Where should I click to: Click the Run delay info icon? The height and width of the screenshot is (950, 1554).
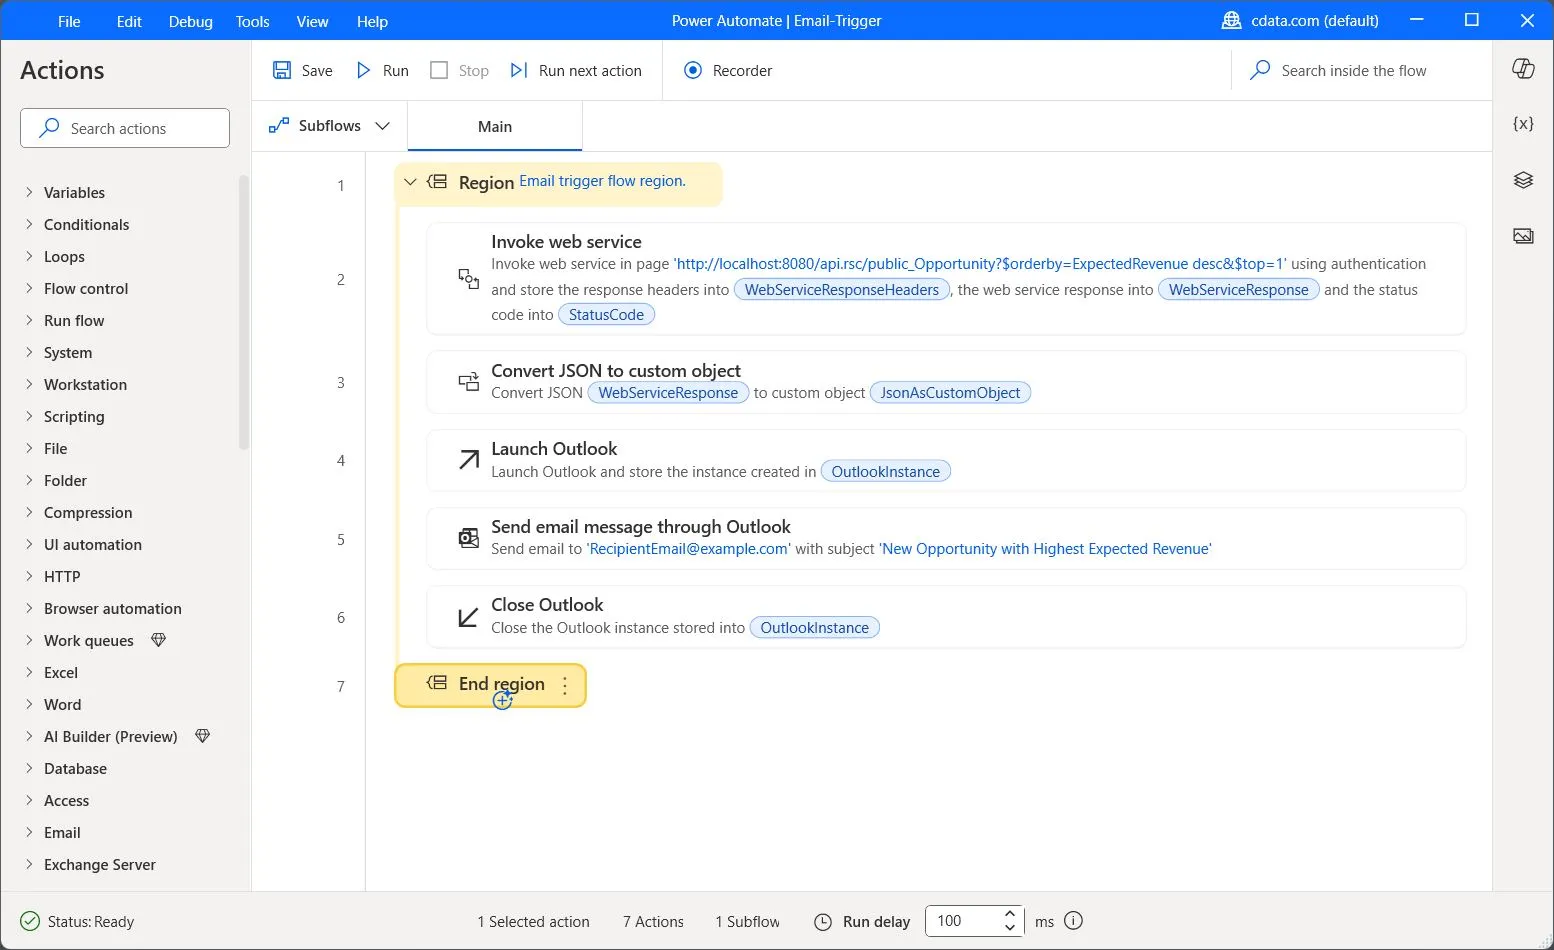pos(1073,921)
